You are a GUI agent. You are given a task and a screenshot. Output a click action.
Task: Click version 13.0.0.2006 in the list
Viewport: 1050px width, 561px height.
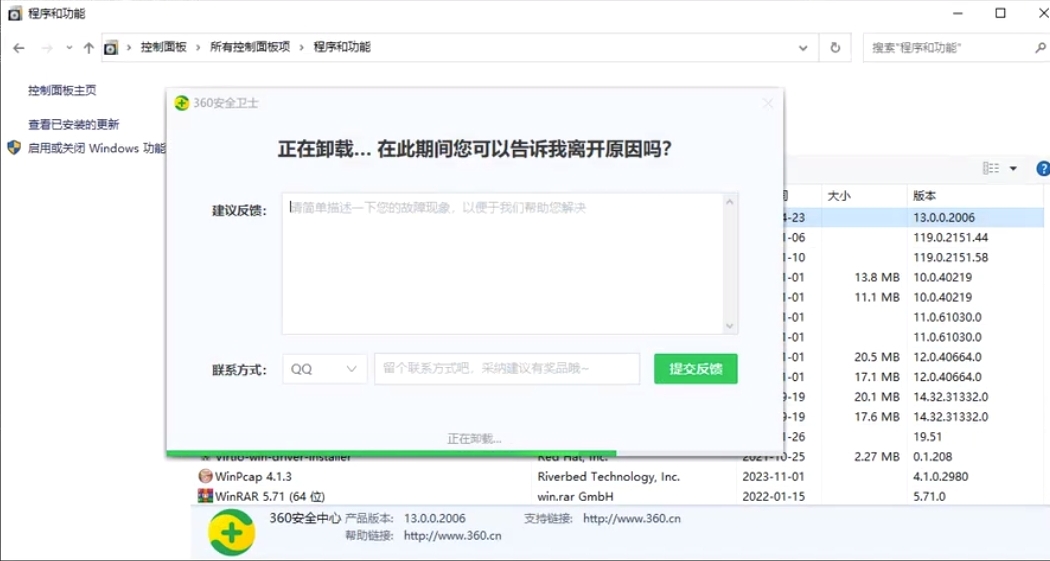pos(944,218)
